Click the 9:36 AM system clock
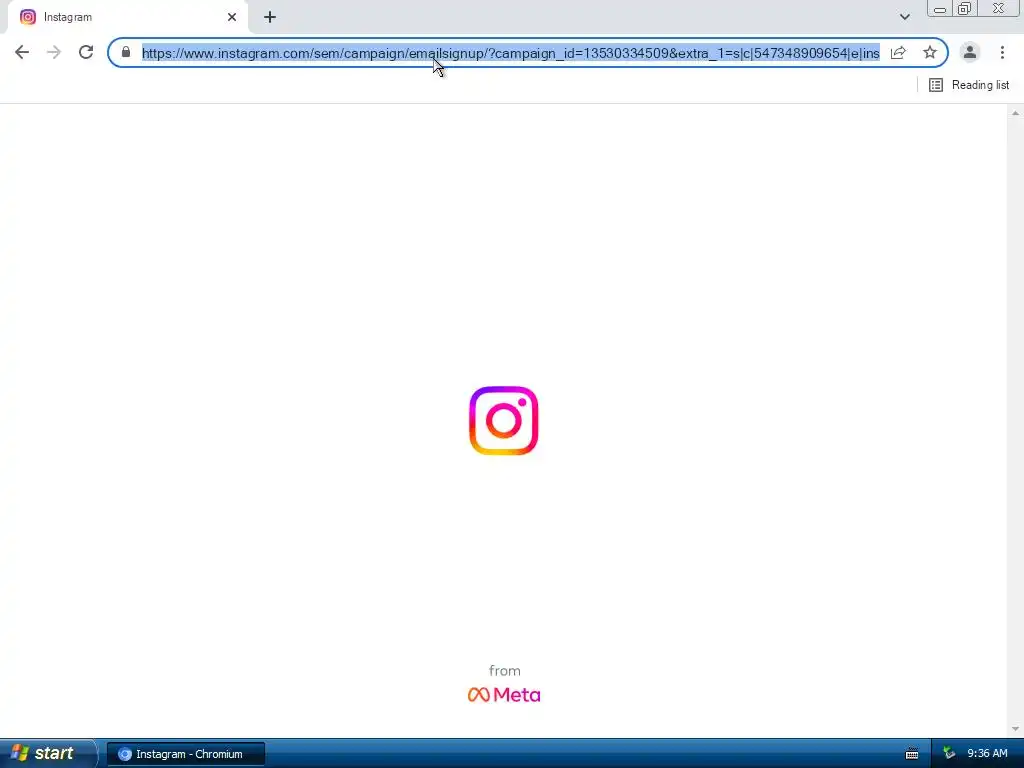This screenshot has width=1024, height=768. (x=987, y=754)
